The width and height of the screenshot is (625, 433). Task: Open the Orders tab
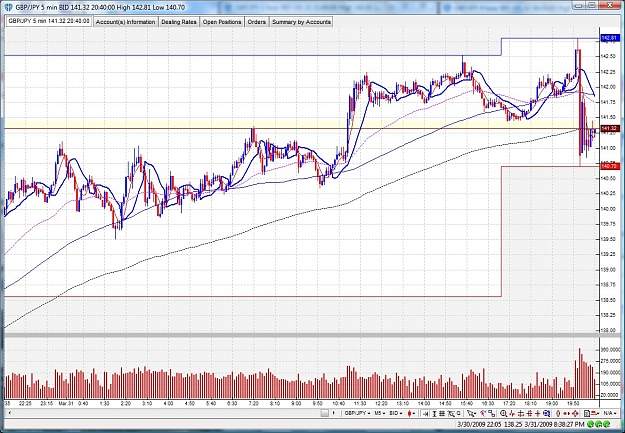(x=256, y=22)
